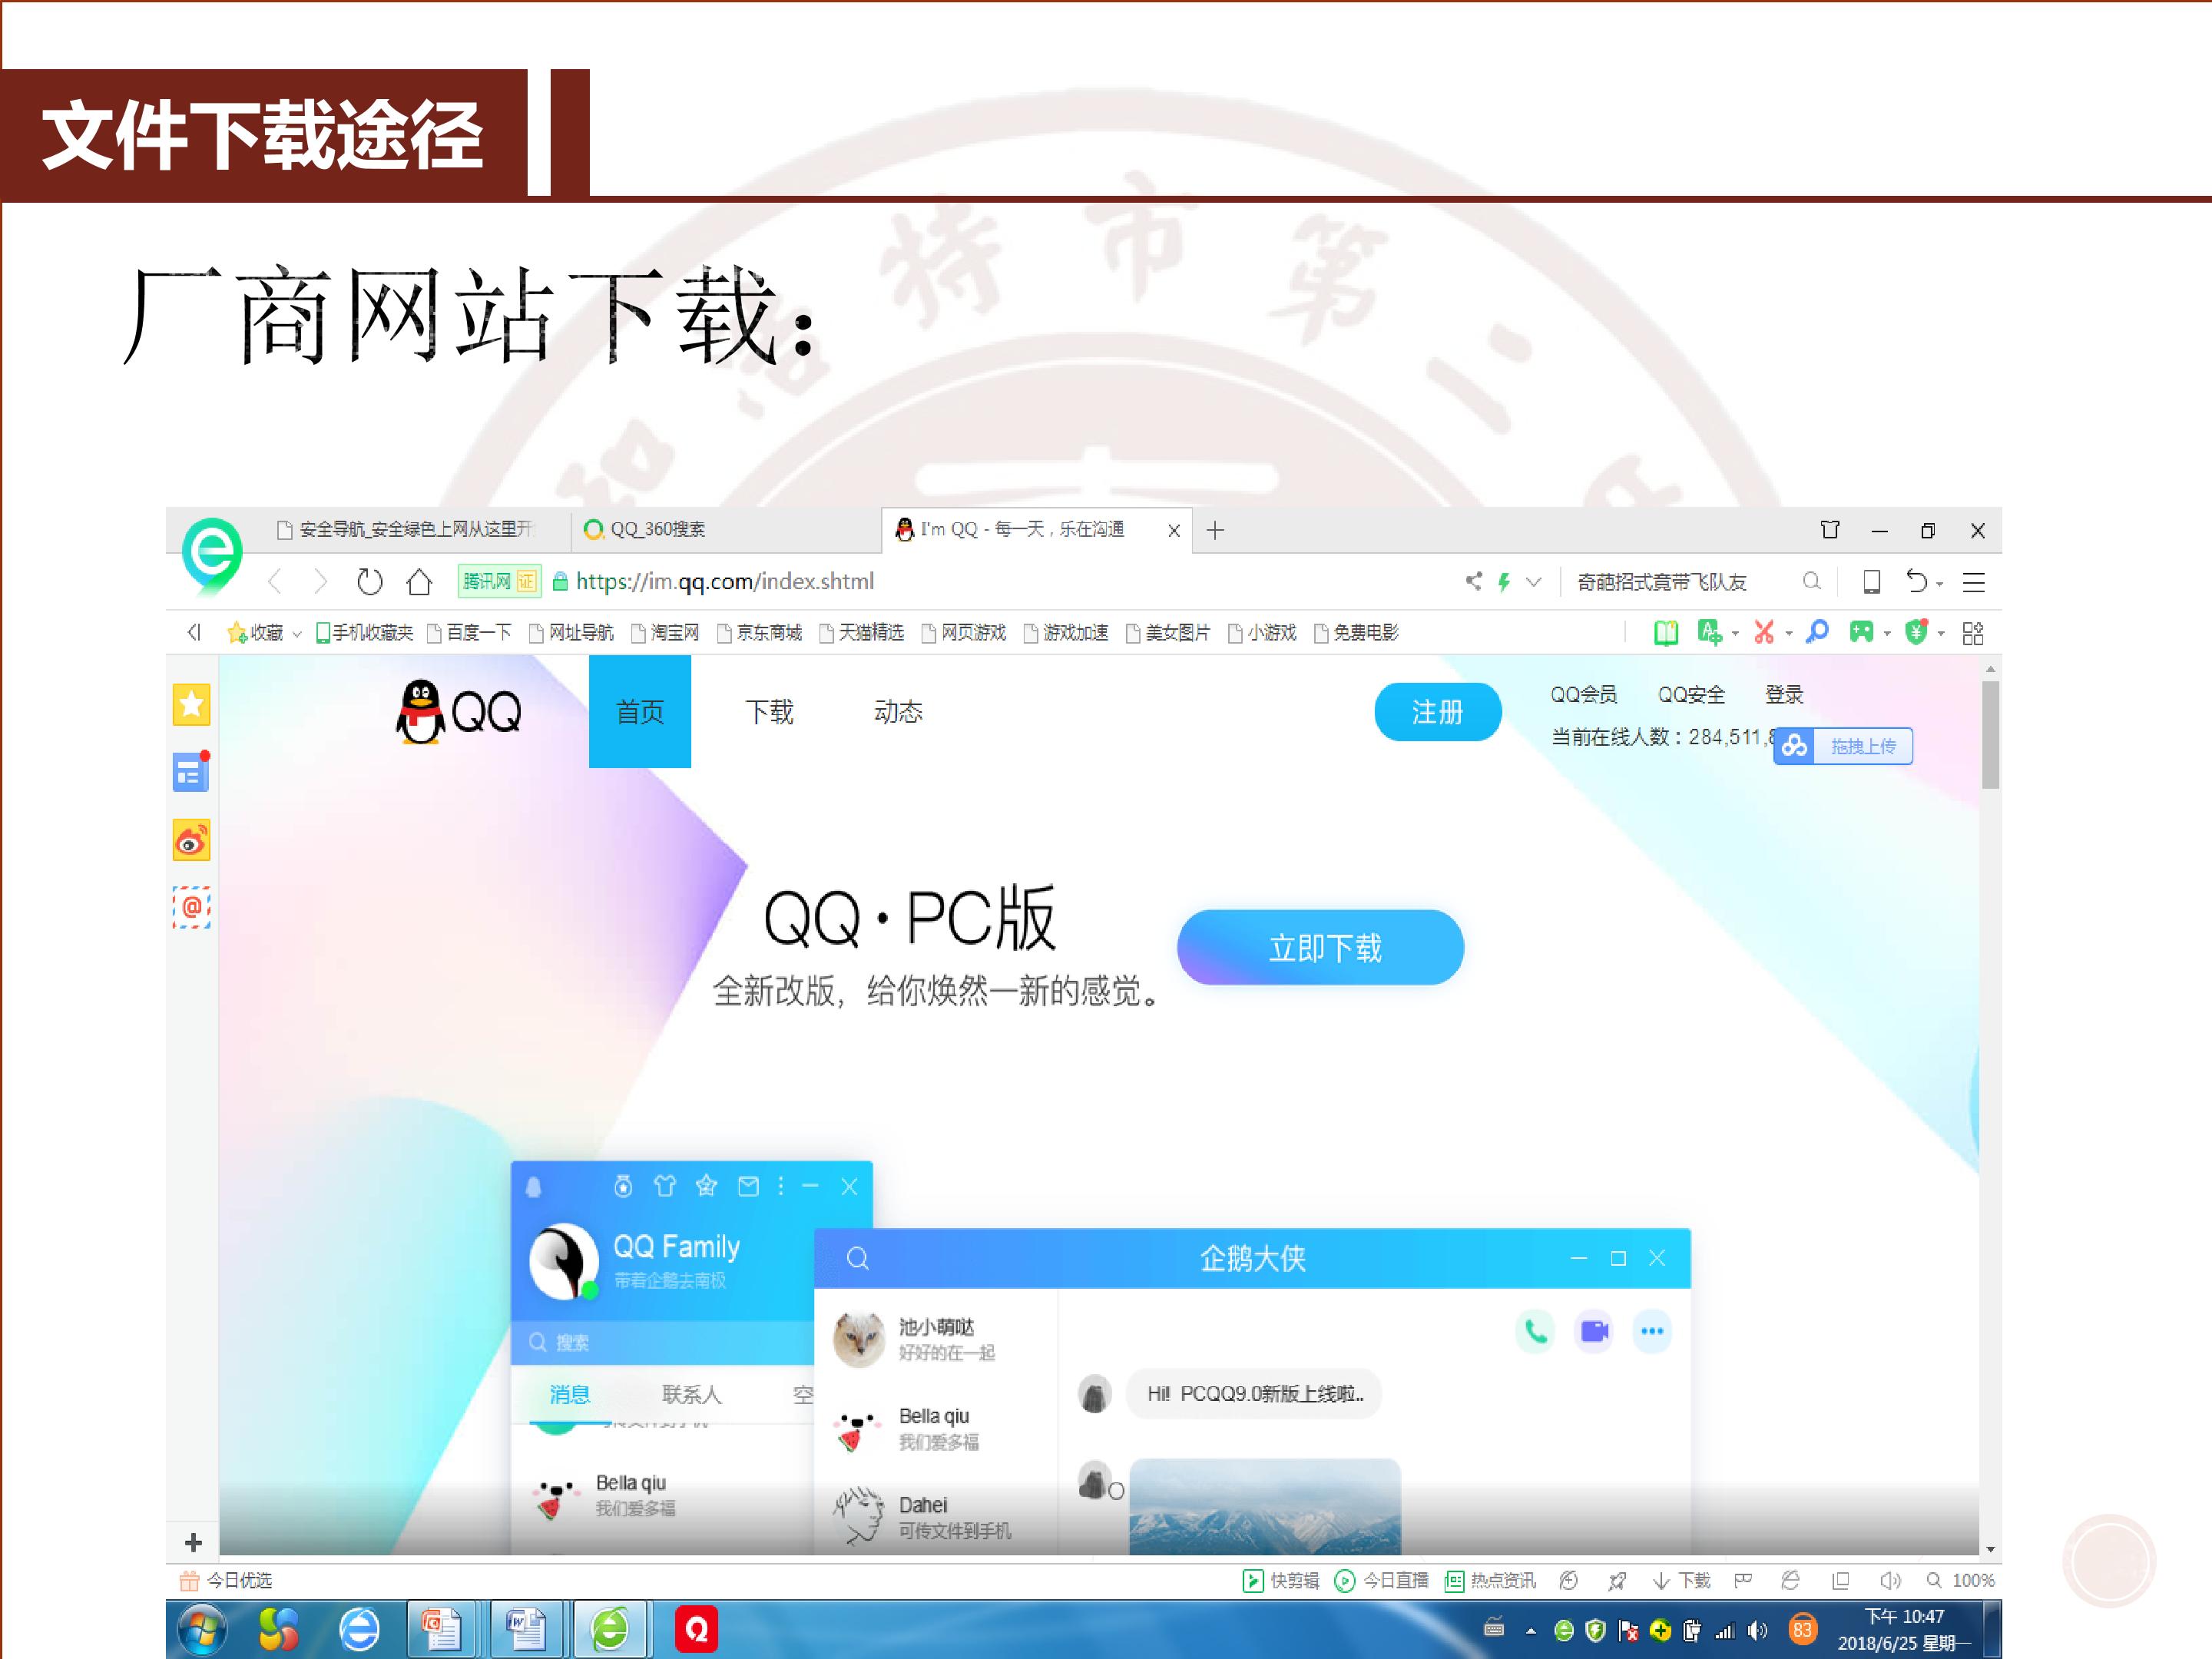Click the 注册 register button
The image size is (2212, 1659).
tap(1437, 712)
